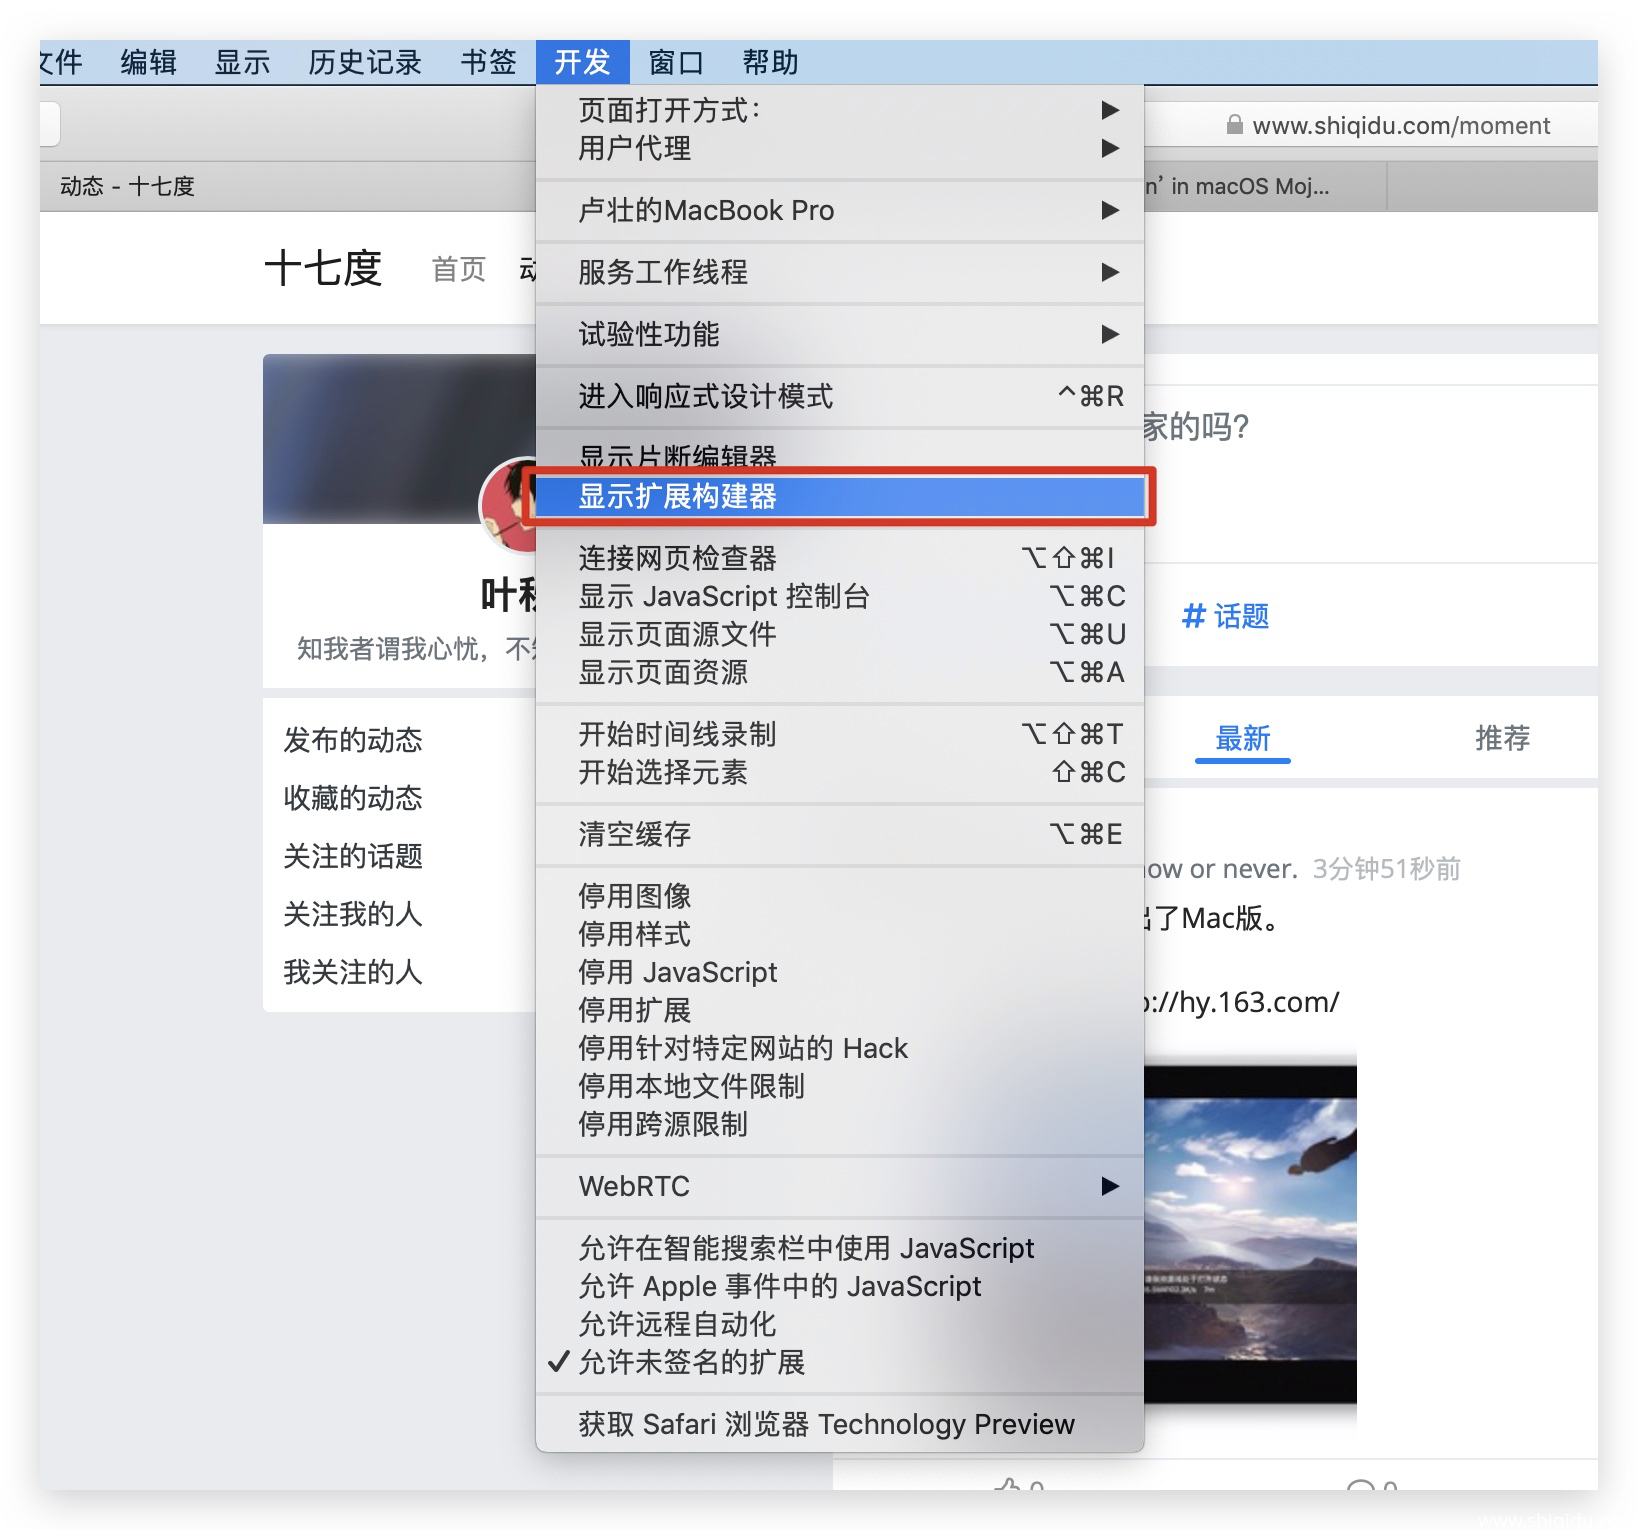Open the 帮助 menu
The width and height of the screenshot is (1638, 1530).
click(770, 62)
